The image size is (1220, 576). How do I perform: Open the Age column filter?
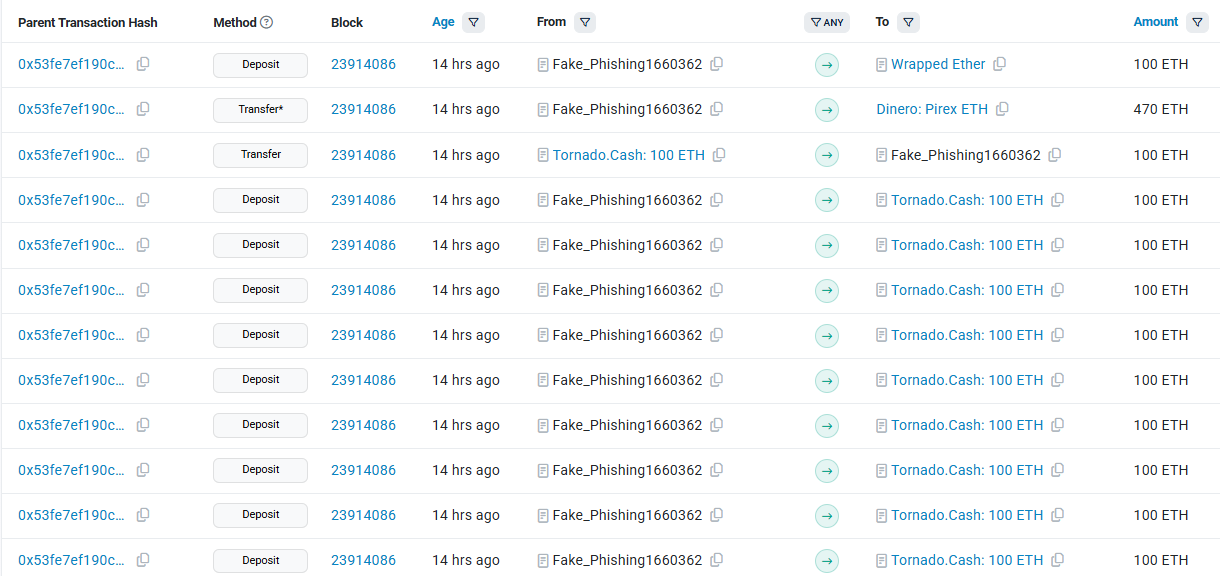click(474, 22)
